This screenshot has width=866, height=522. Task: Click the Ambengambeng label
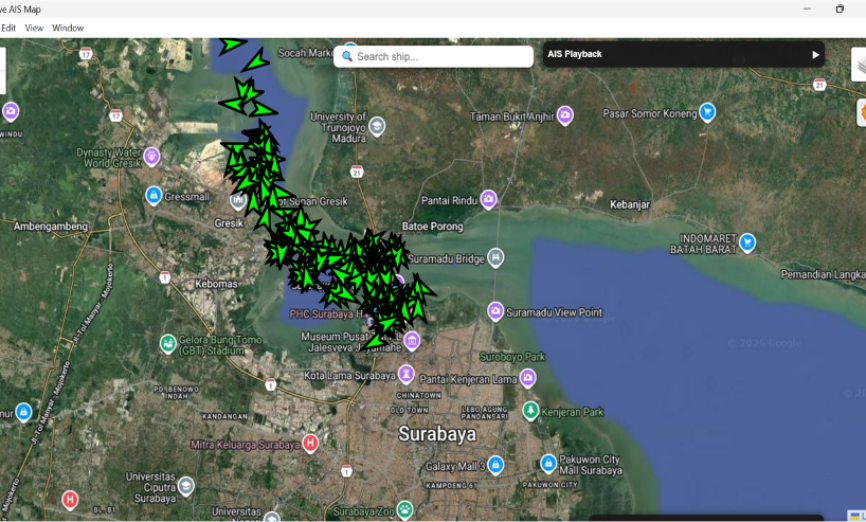point(51,226)
